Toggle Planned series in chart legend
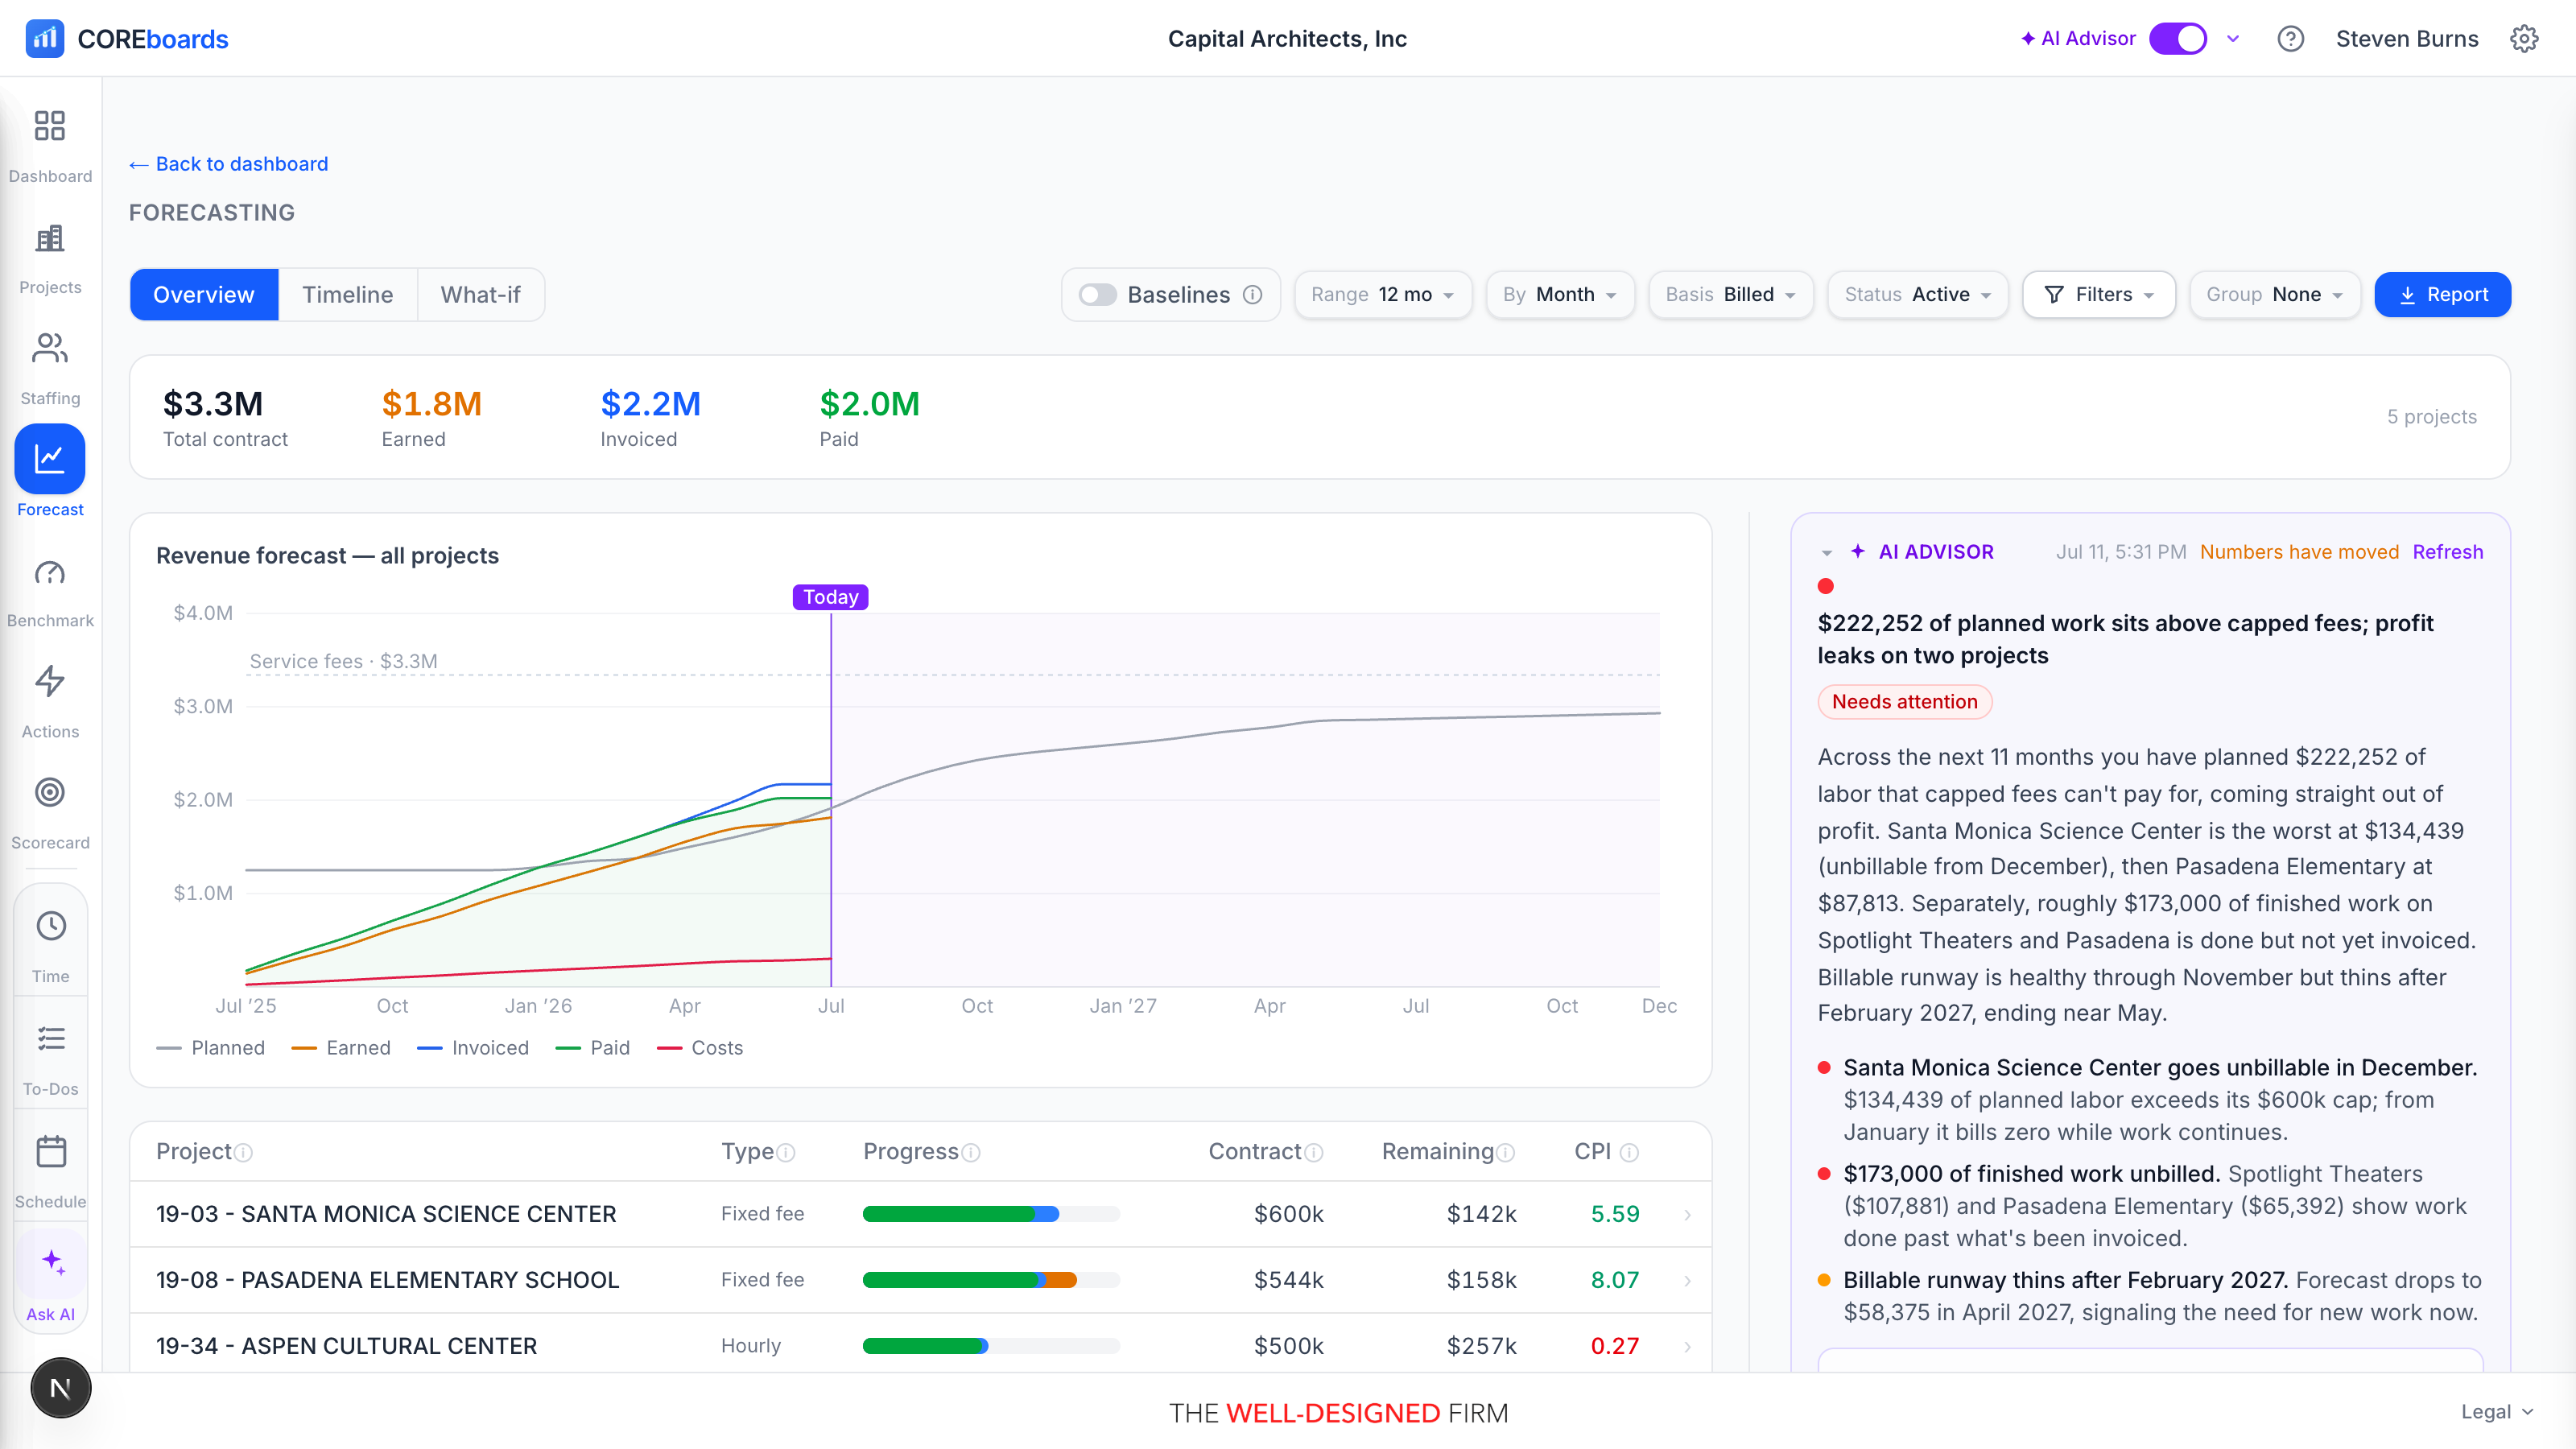 211,1048
